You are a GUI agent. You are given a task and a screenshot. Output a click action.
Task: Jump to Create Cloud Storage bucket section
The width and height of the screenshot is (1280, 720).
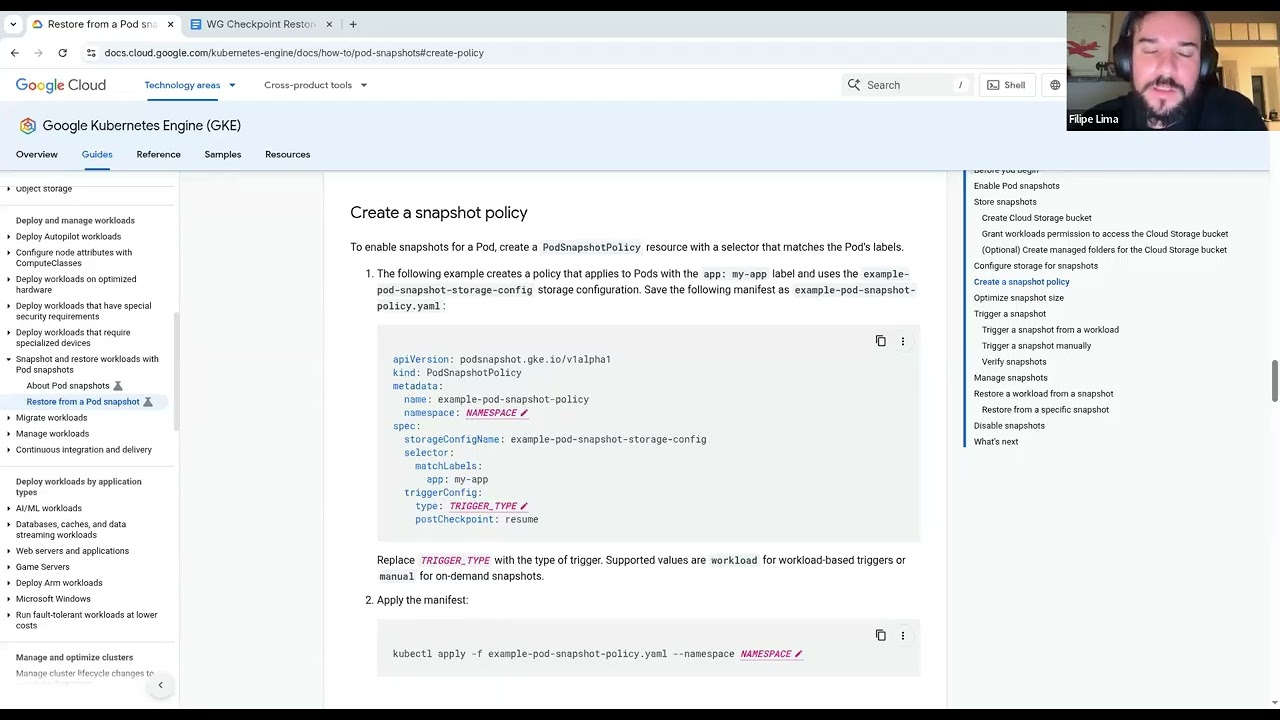pos(1036,218)
